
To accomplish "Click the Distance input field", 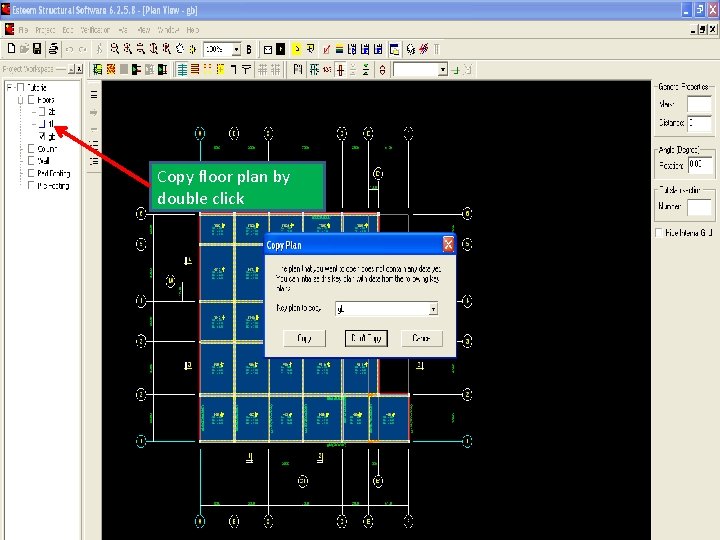I will coord(699,123).
